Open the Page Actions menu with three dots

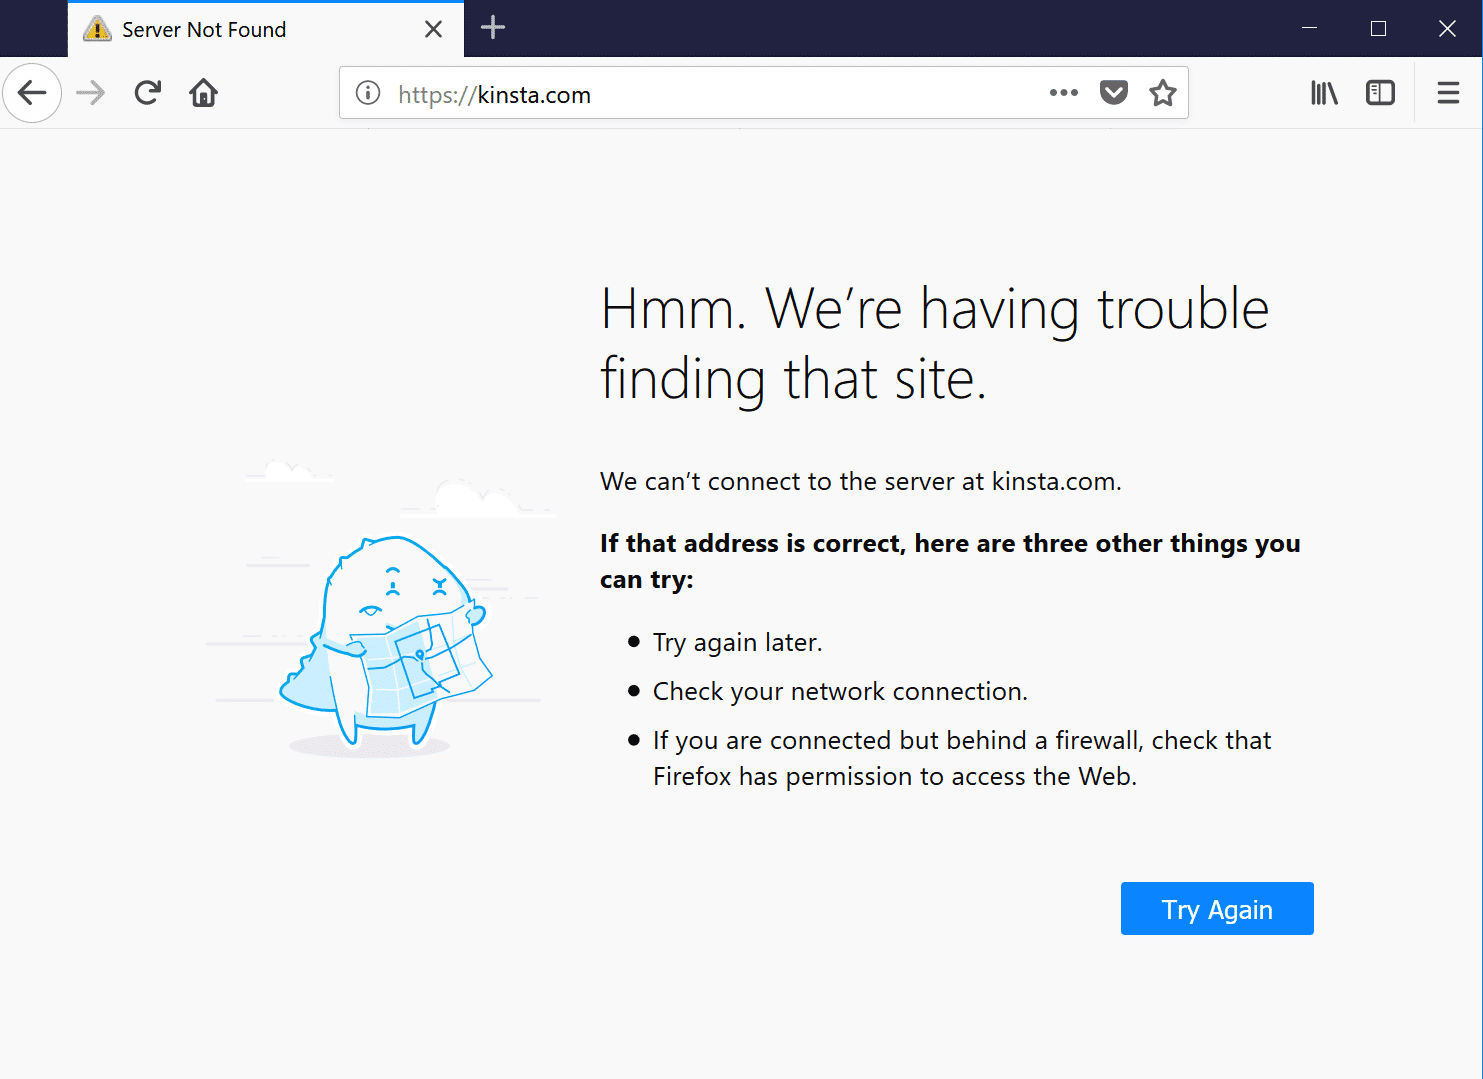[x=1063, y=92]
